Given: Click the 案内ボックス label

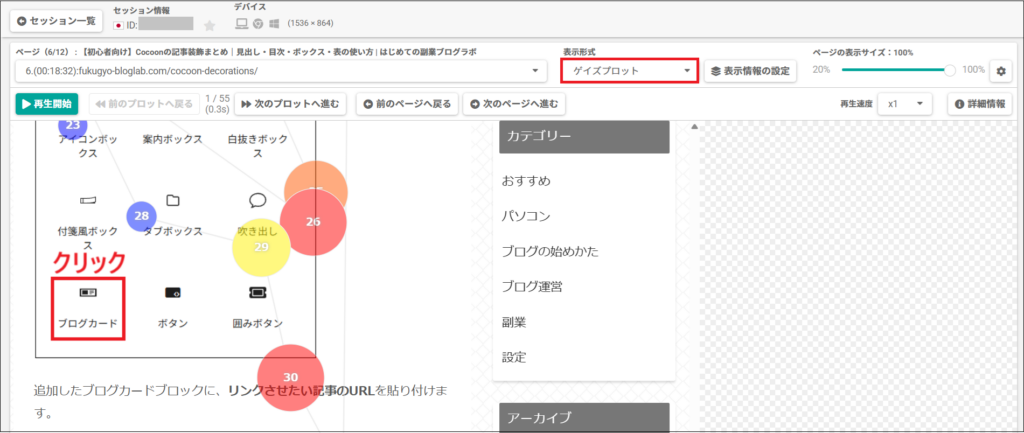Looking at the screenshot, I should [x=172, y=139].
